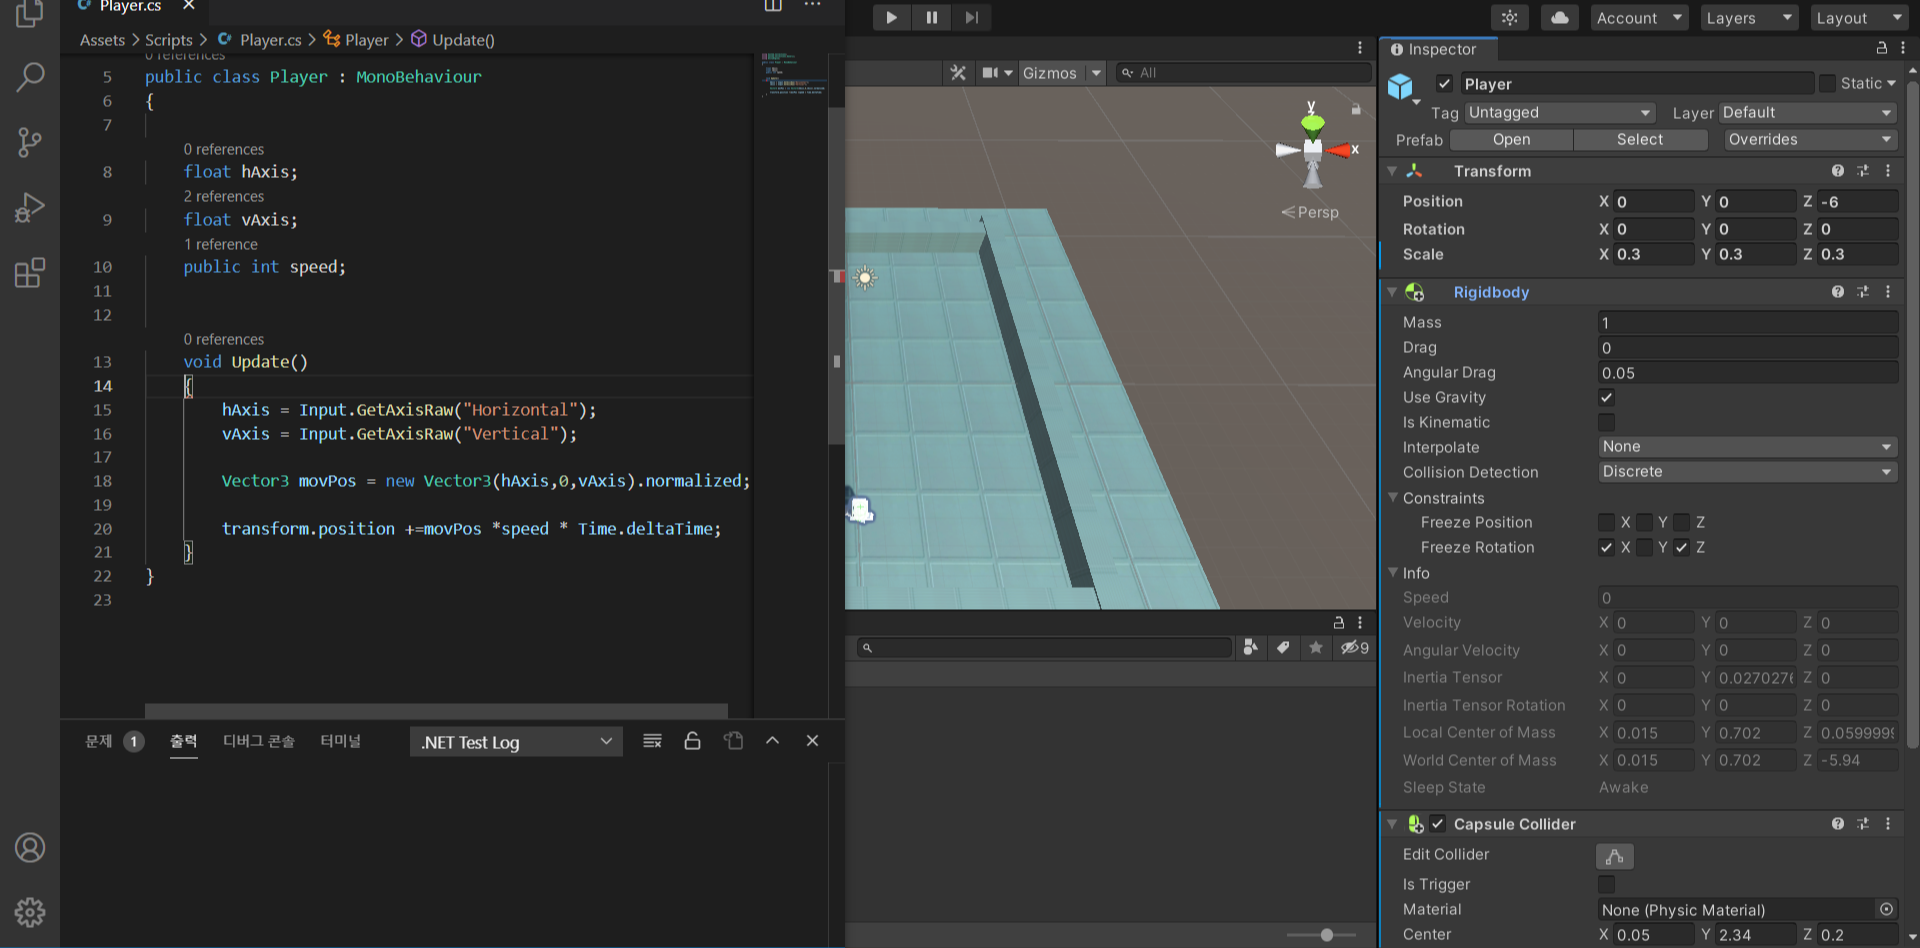The width and height of the screenshot is (1920, 948).
Task: Open the VS Code Search sidebar icon
Action: (30, 77)
